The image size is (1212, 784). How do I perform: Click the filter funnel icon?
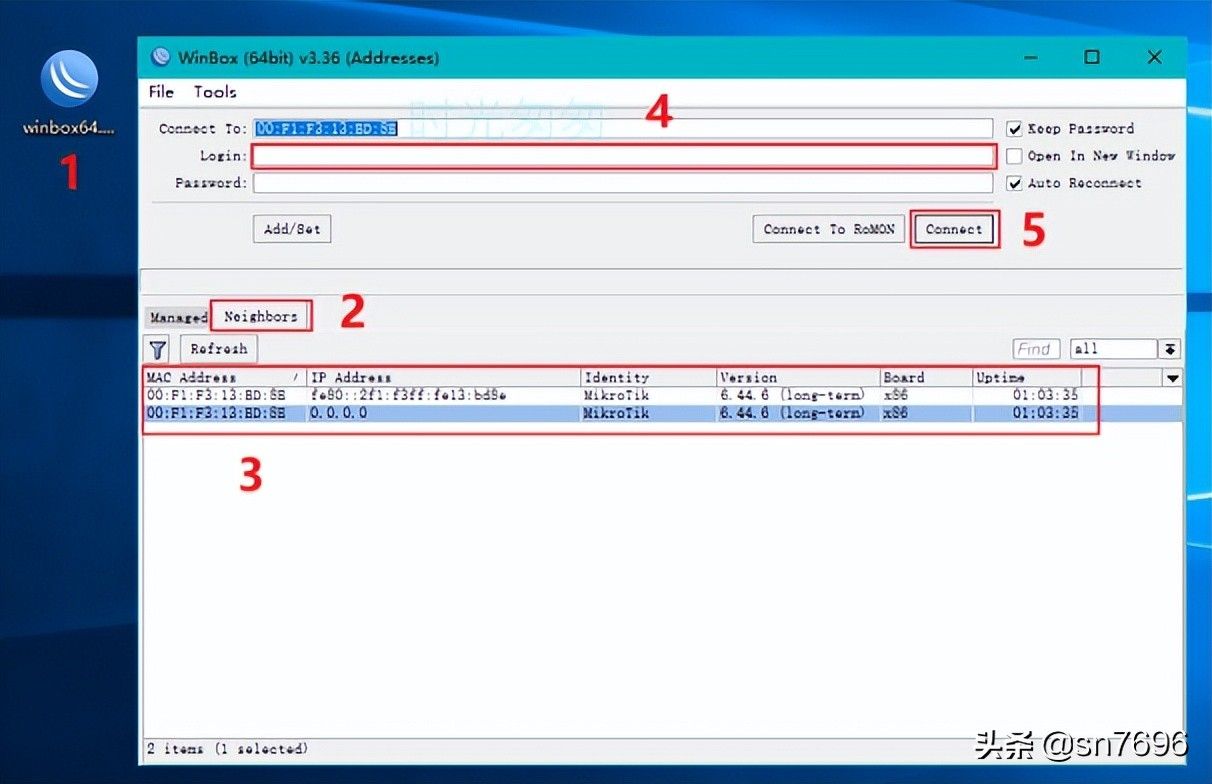pos(158,349)
